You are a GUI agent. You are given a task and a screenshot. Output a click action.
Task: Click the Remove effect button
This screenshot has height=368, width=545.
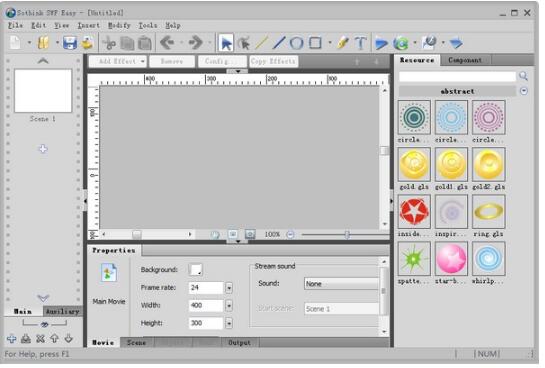click(172, 61)
